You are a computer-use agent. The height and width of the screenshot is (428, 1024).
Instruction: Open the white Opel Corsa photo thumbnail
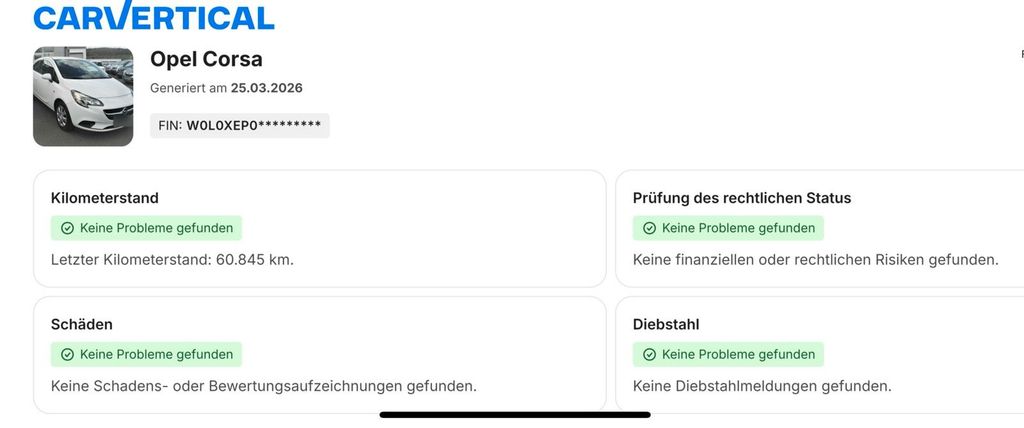point(83,96)
